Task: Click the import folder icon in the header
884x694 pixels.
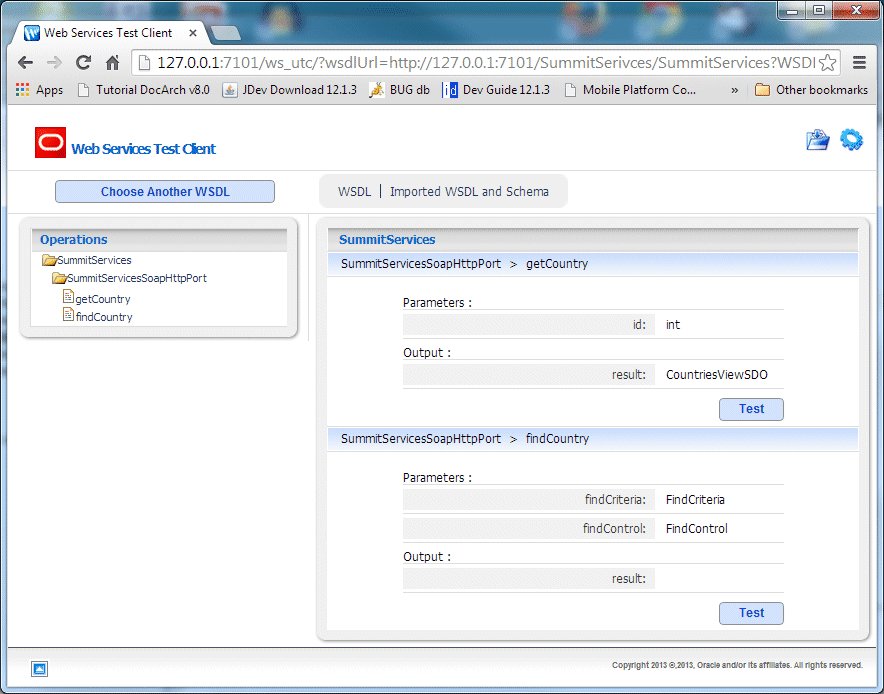Action: click(817, 140)
